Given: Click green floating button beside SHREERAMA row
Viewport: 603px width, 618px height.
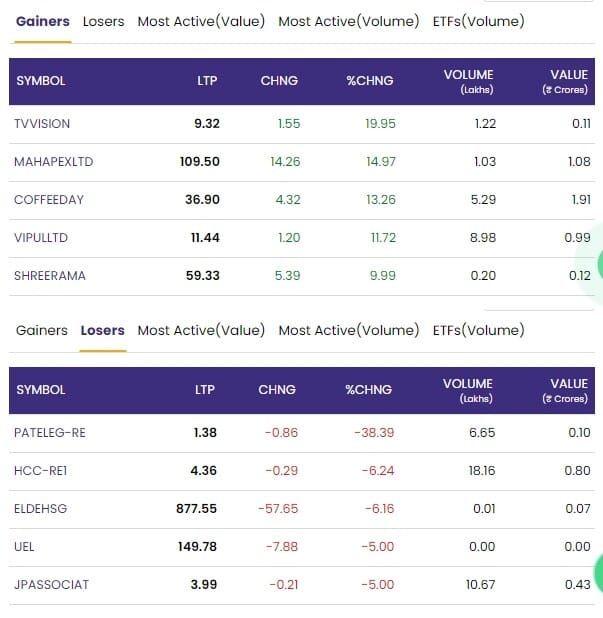Looking at the screenshot, I should pos(599,265).
